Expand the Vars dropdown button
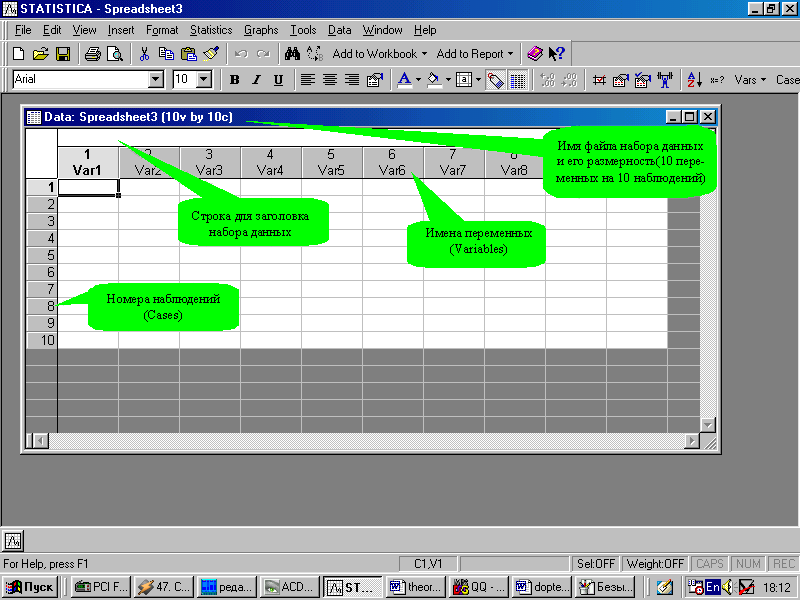The image size is (800, 600). click(x=750, y=80)
